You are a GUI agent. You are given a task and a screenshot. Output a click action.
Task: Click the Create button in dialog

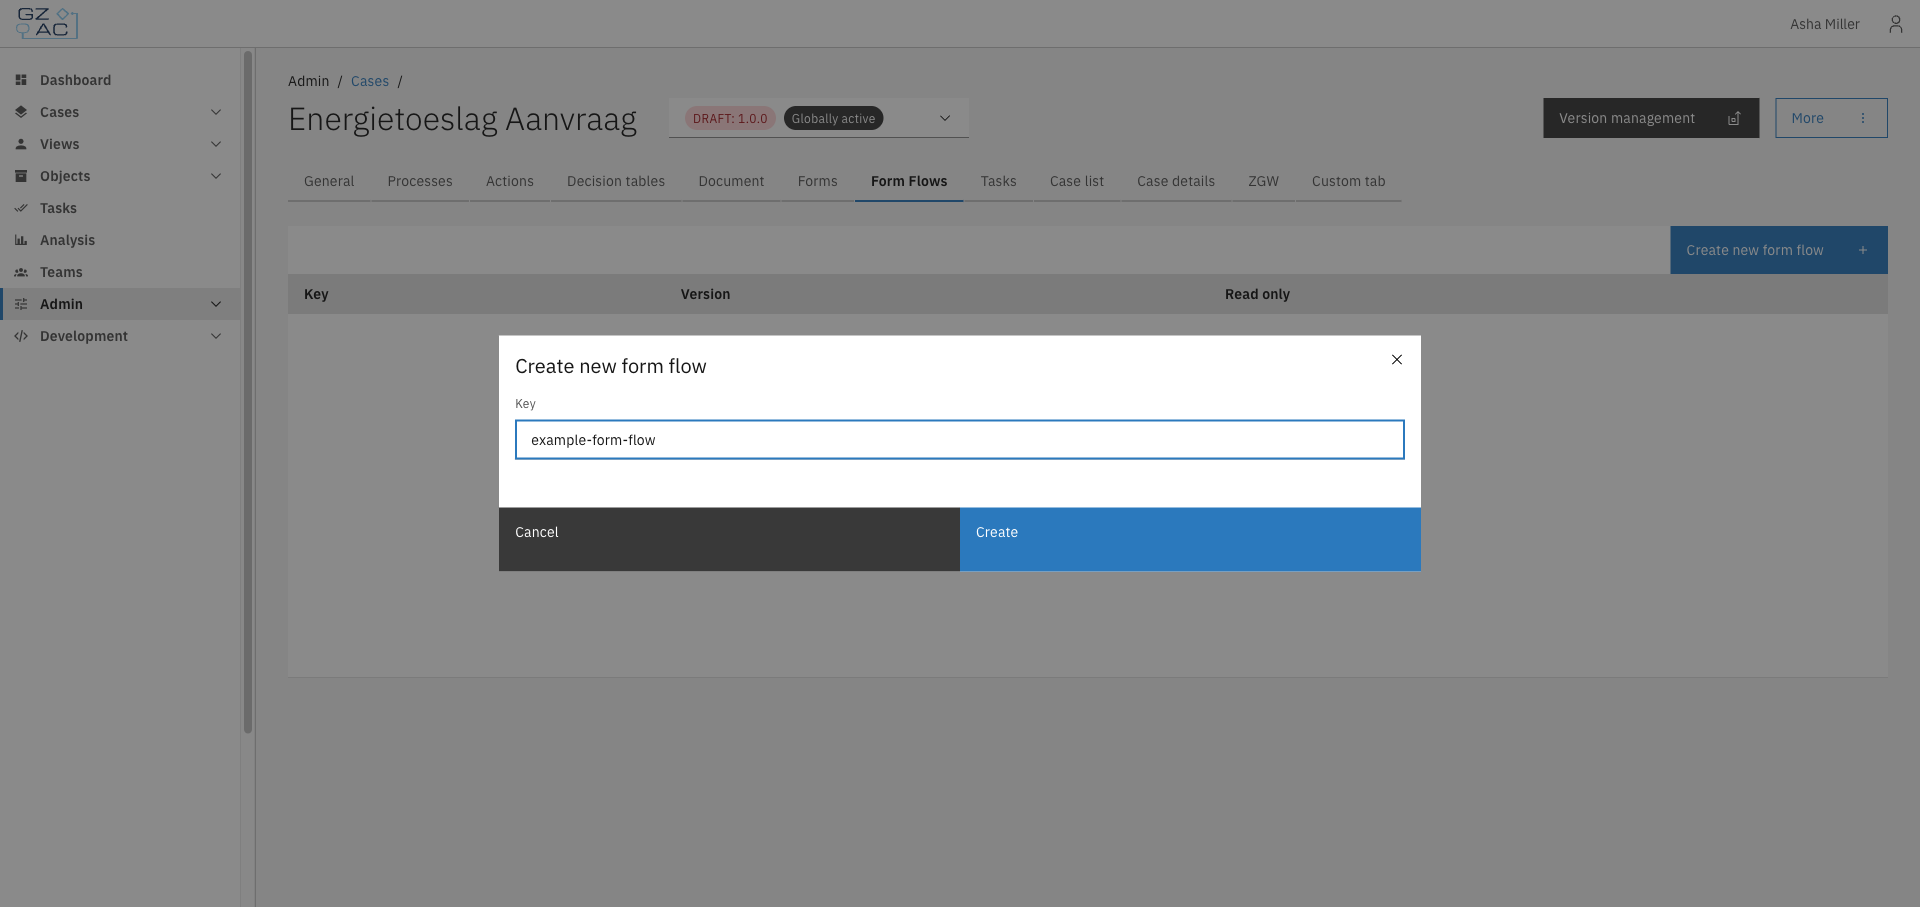pos(1190,539)
